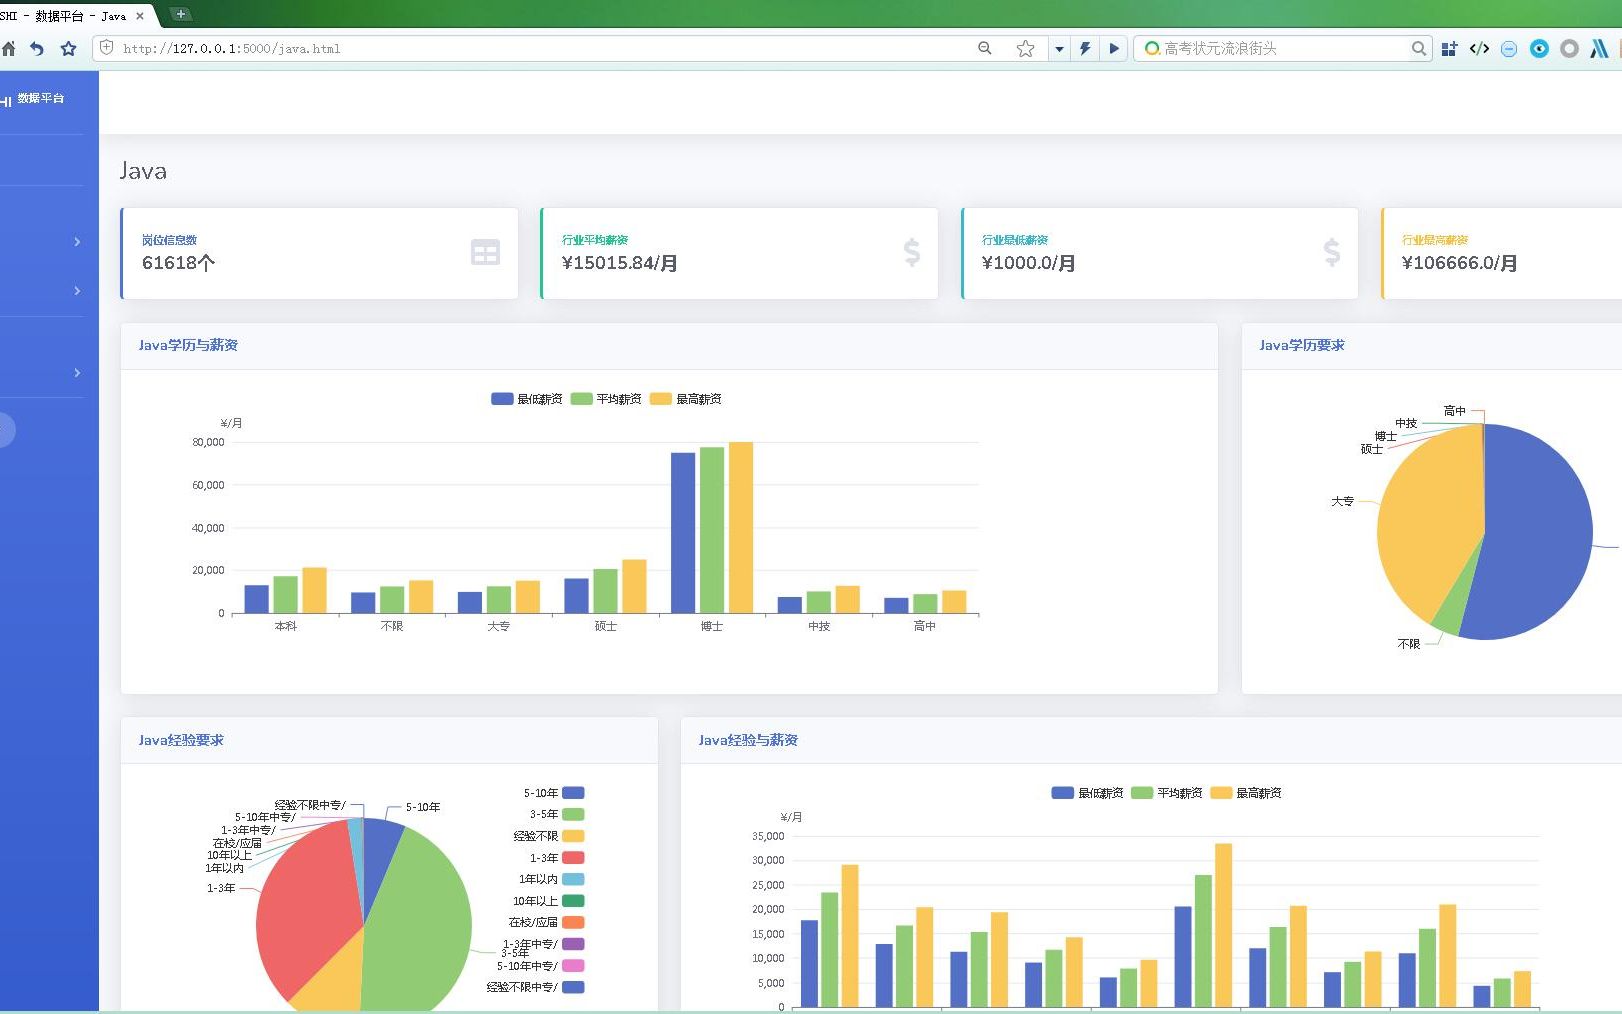Open a new browser tab with plus button
This screenshot has width=1622, height=1014.
point(181,14)
